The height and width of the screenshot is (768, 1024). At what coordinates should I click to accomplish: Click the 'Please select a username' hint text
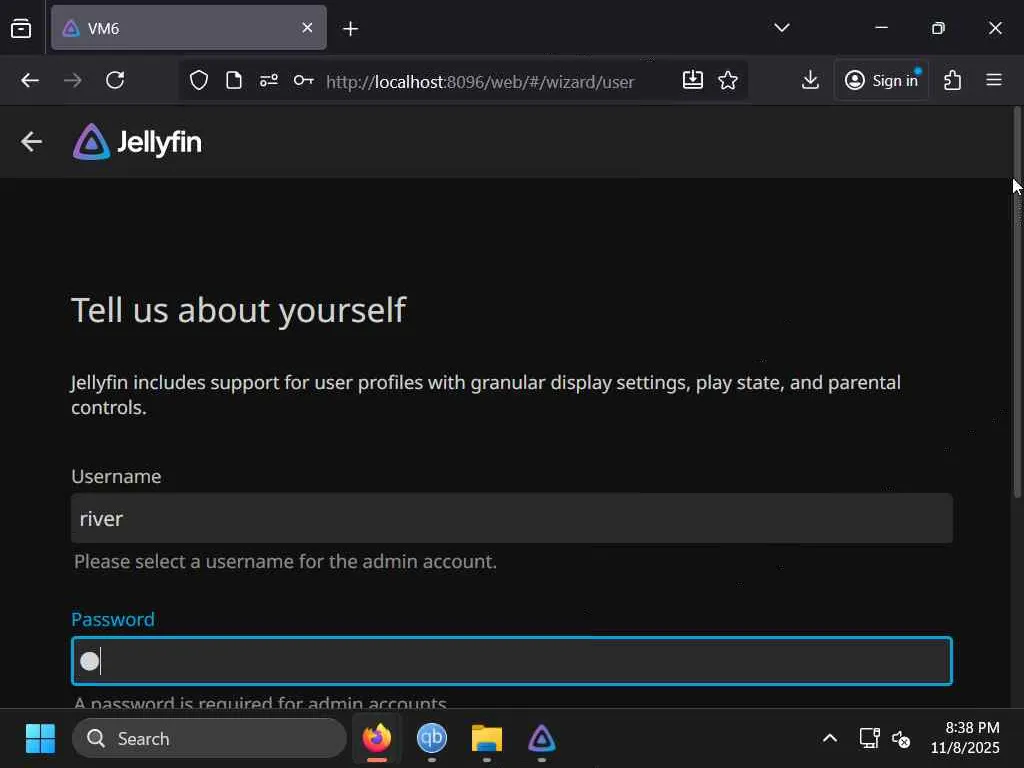click(285, 562)
